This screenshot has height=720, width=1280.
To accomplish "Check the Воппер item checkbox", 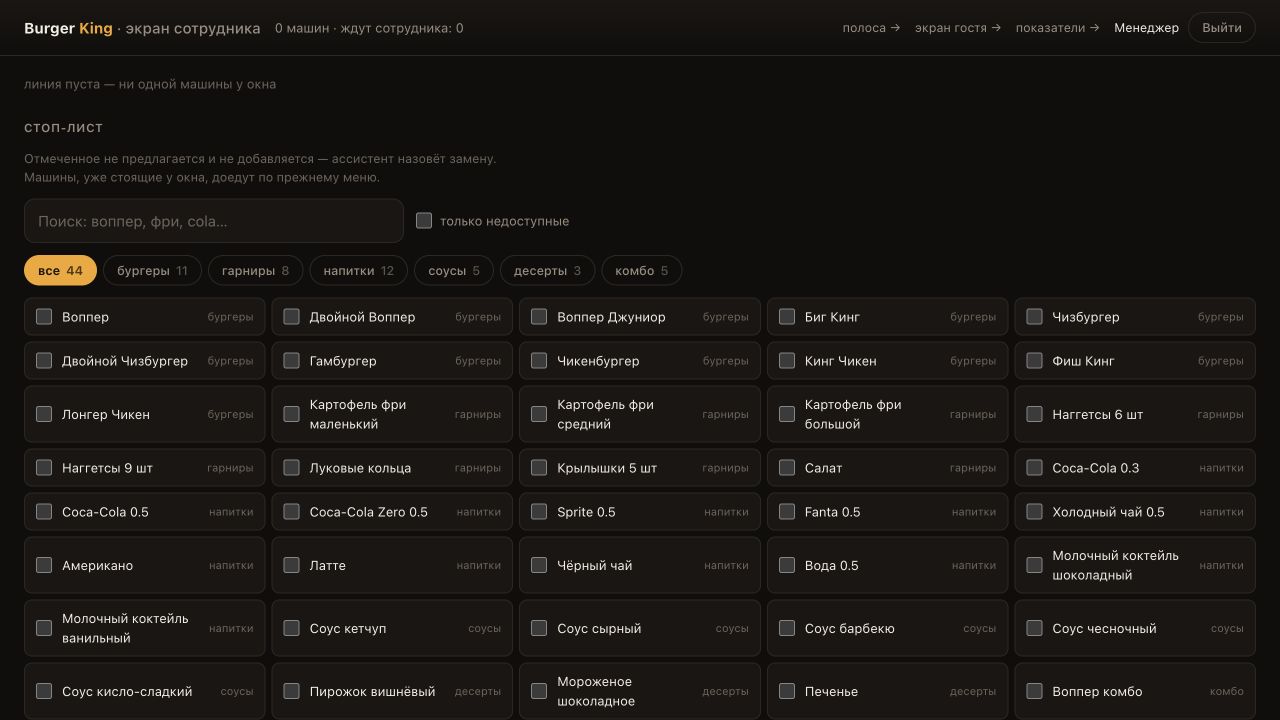I will point(44,317).
